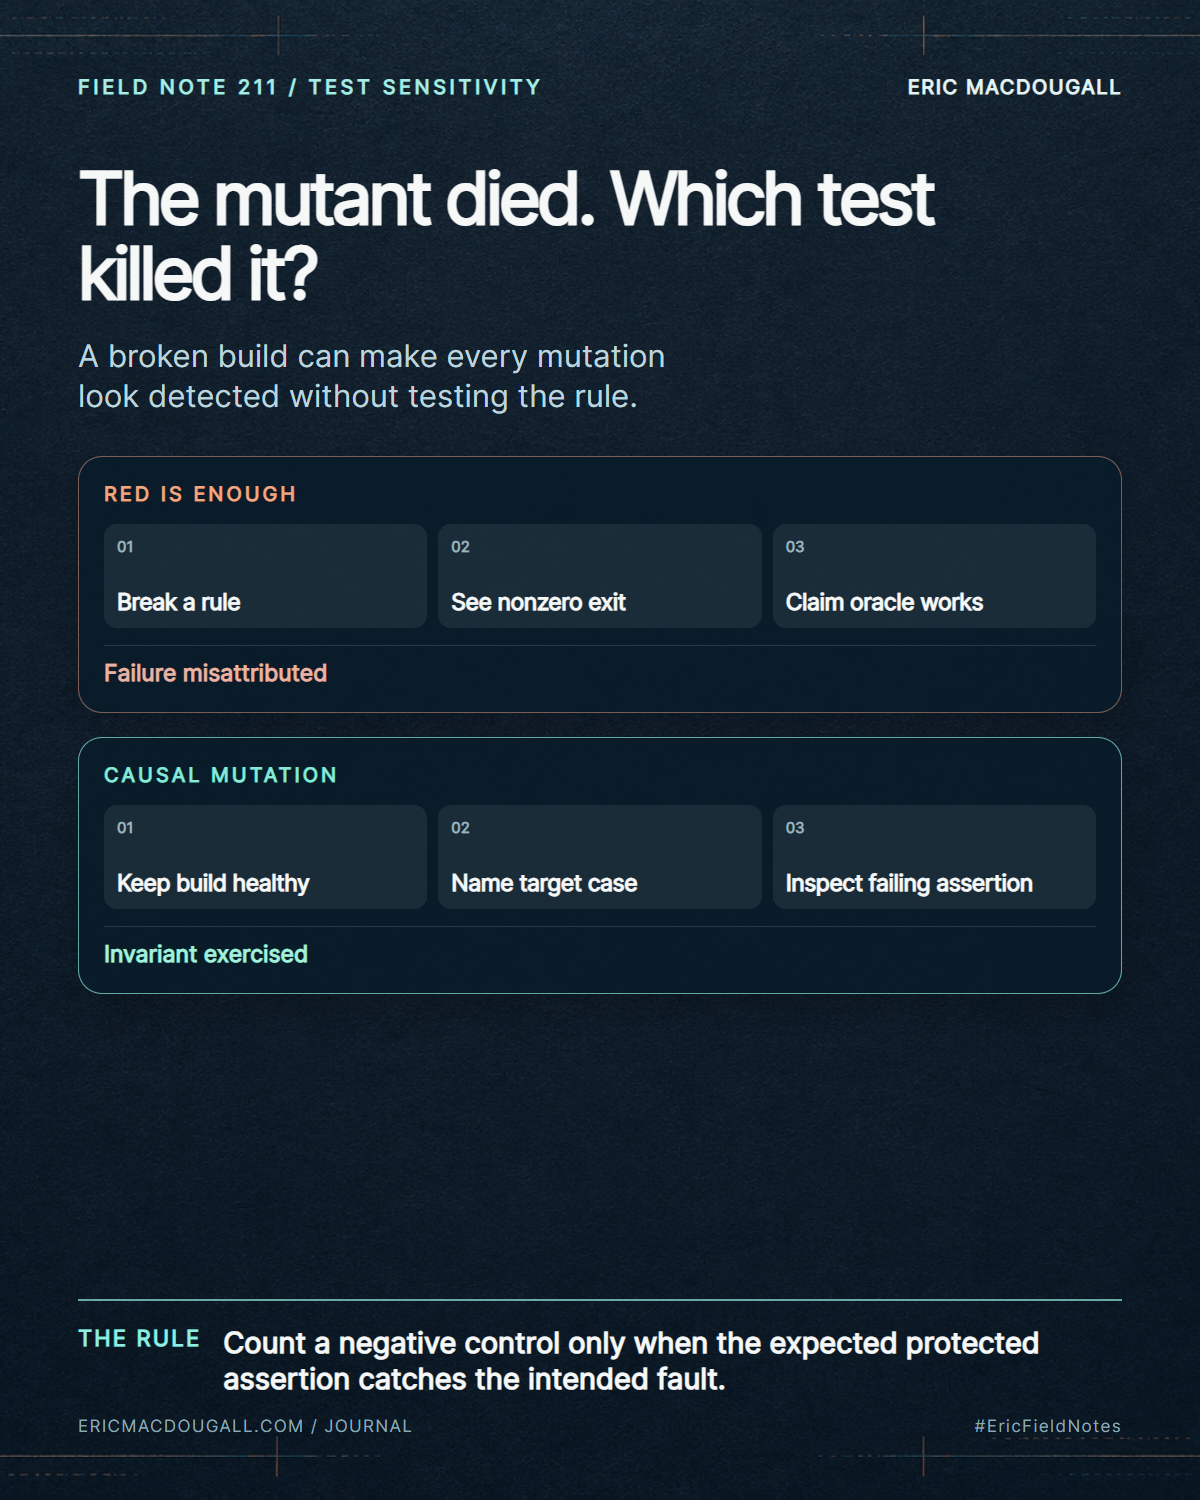
Task: Click the 'THE RULE' label
Action: click(139, 1339)
